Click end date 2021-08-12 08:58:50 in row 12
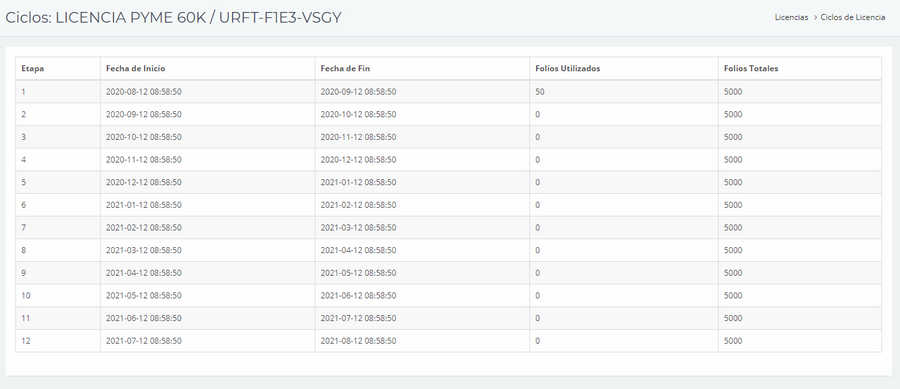 tap(358, 341)
